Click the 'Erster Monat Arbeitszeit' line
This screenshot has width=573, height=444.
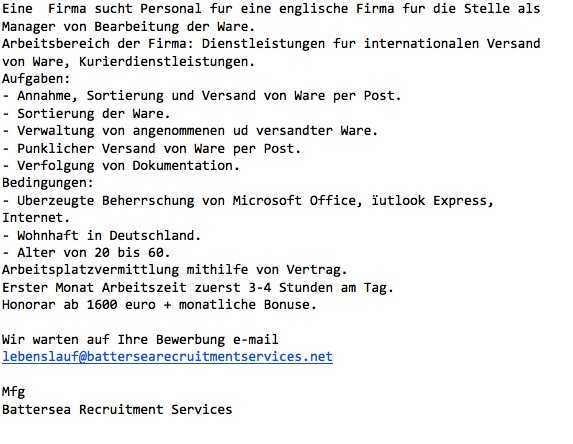[198, 288]
